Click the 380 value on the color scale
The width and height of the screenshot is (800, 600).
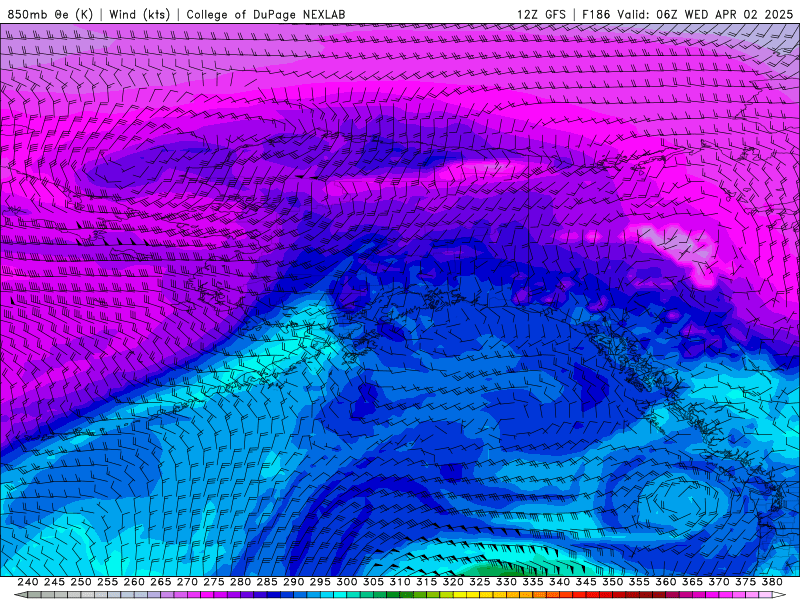coord(771,582)
